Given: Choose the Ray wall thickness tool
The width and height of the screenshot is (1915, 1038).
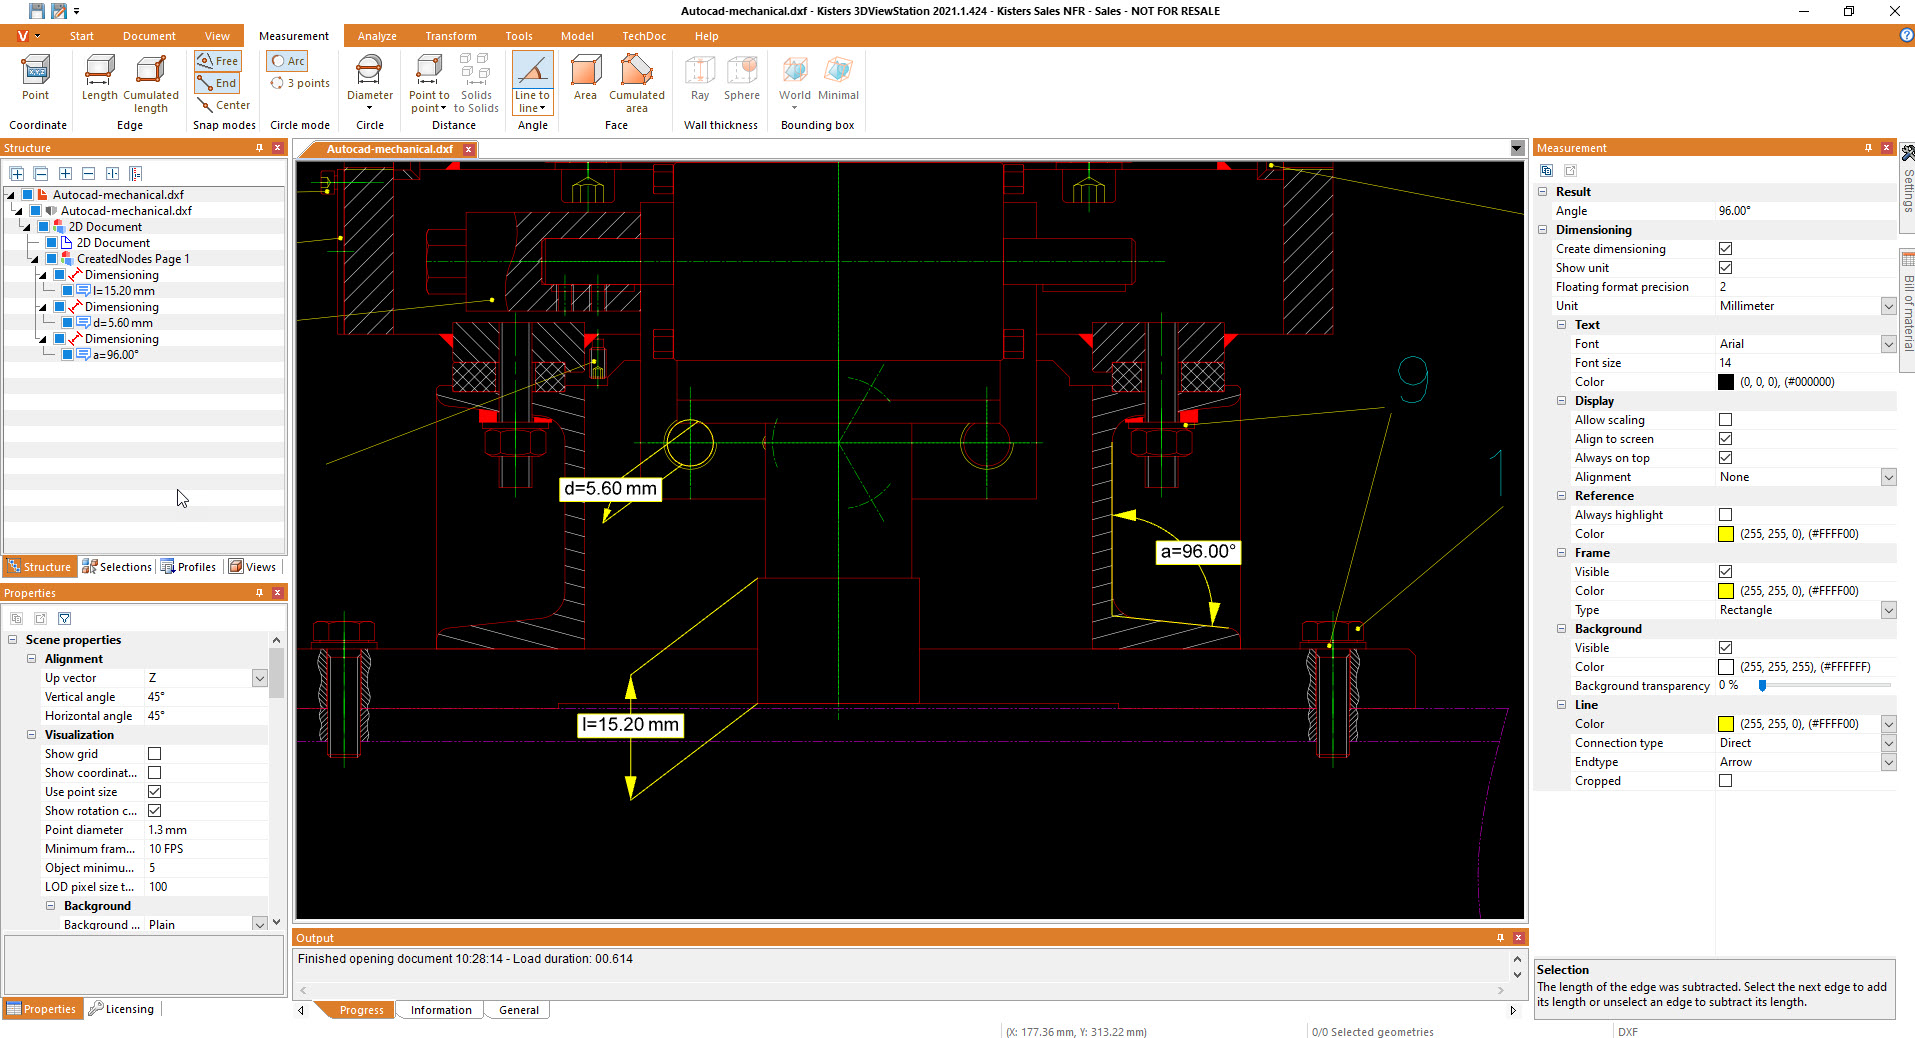Looking at the screenshot, I should pos(700,79).
